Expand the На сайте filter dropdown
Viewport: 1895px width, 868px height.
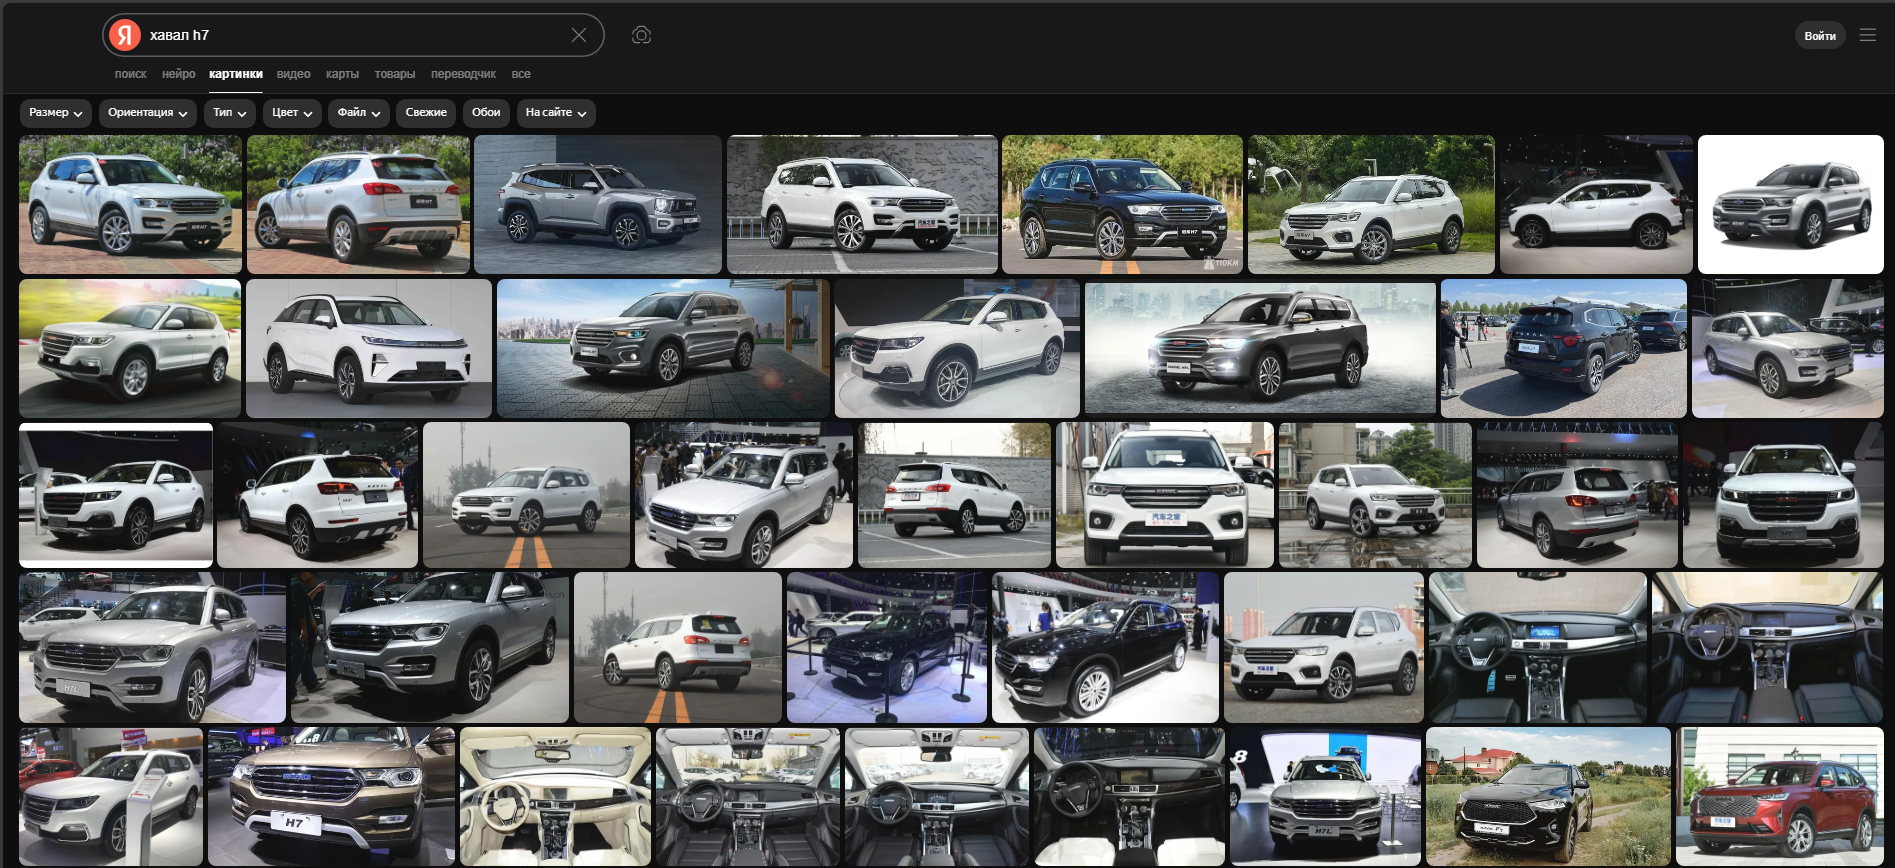[x=556, y=113]
